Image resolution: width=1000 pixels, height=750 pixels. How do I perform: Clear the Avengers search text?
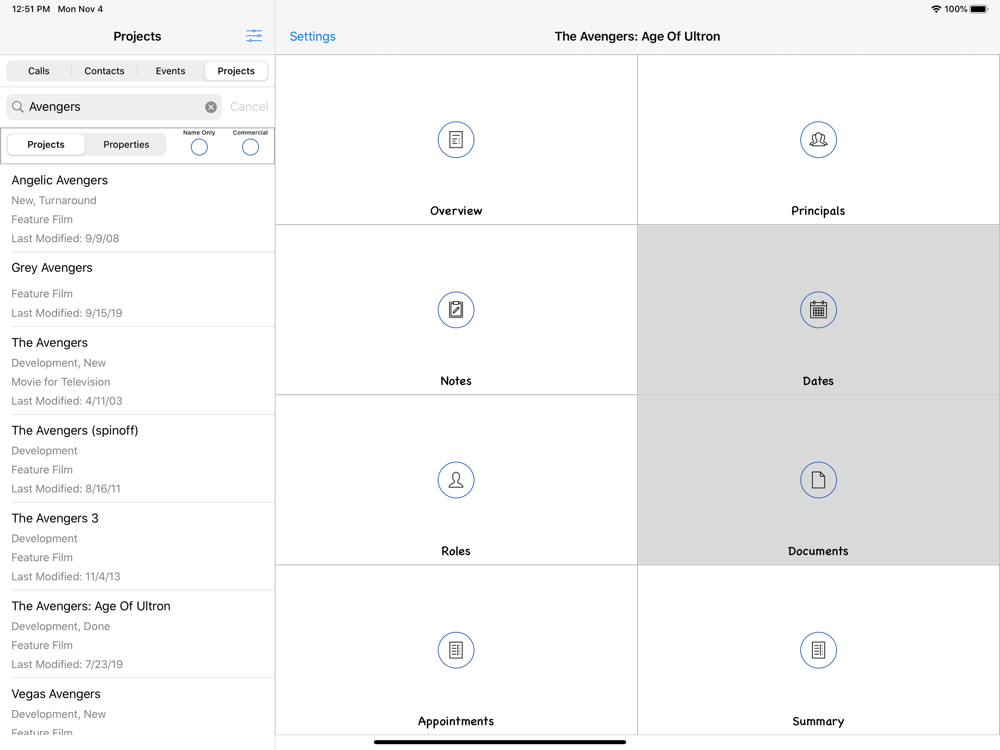pos(211,107)
